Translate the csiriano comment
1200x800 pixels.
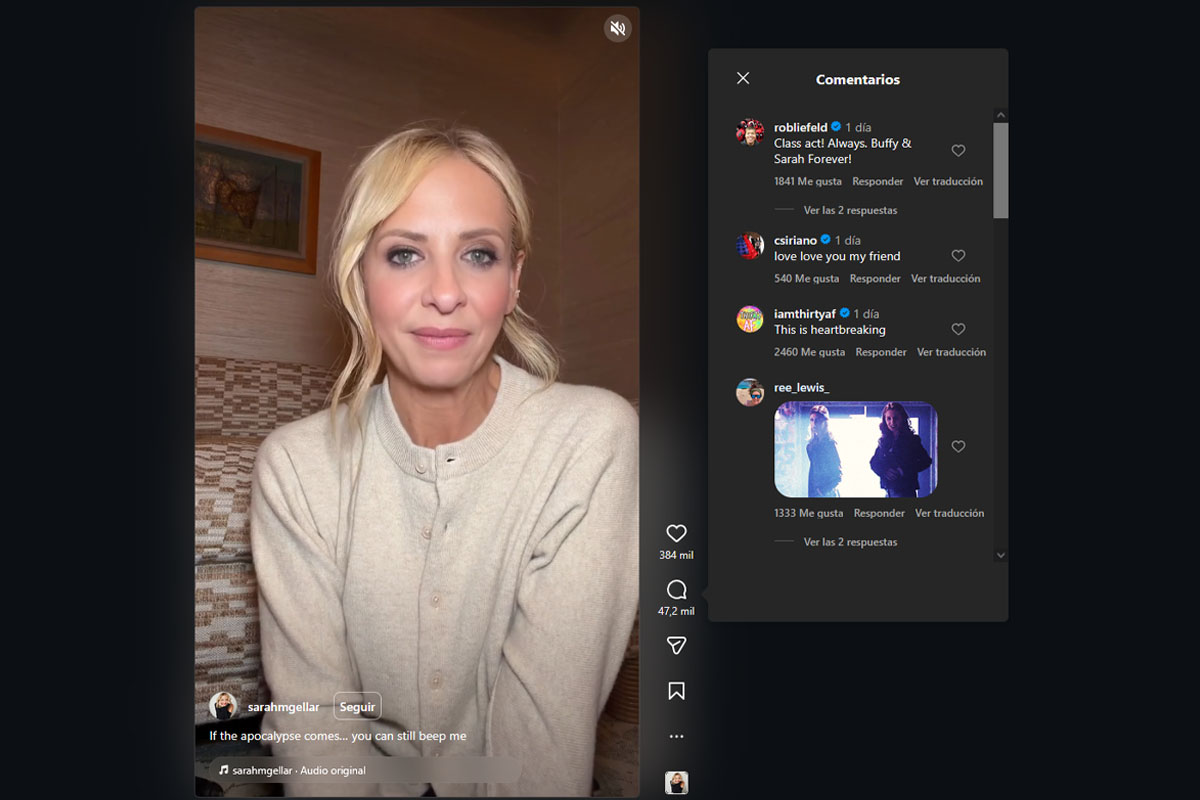pyautogui.click(x=945, y=279)
